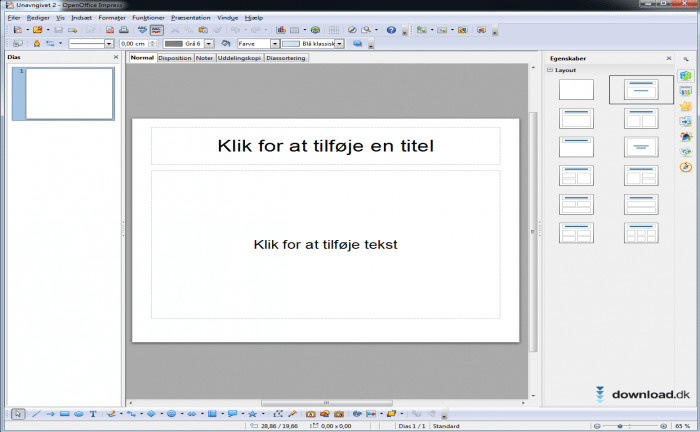Select the arrow selection tool

point(18,413)
